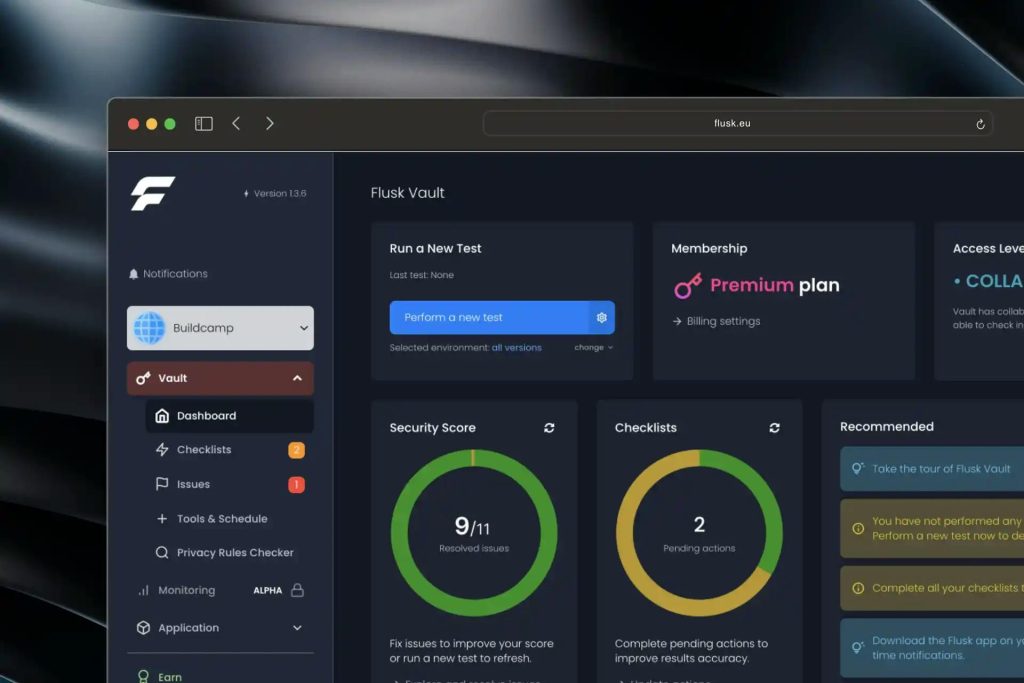
Task: Reload the page in the browser
Action: point(980,124)
